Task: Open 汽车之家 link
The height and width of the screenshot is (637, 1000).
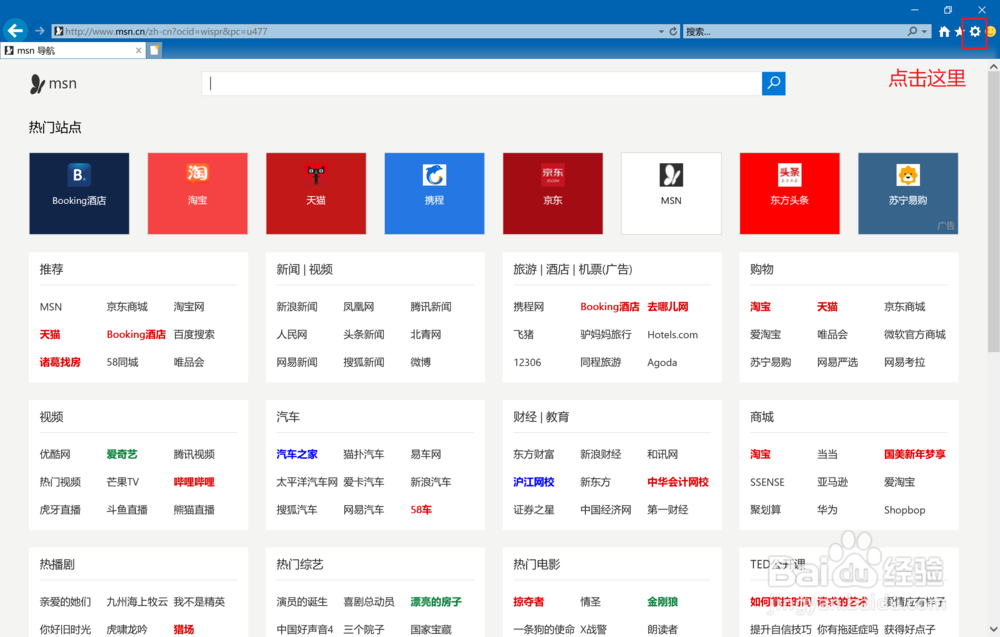Action: coord(297,454)
